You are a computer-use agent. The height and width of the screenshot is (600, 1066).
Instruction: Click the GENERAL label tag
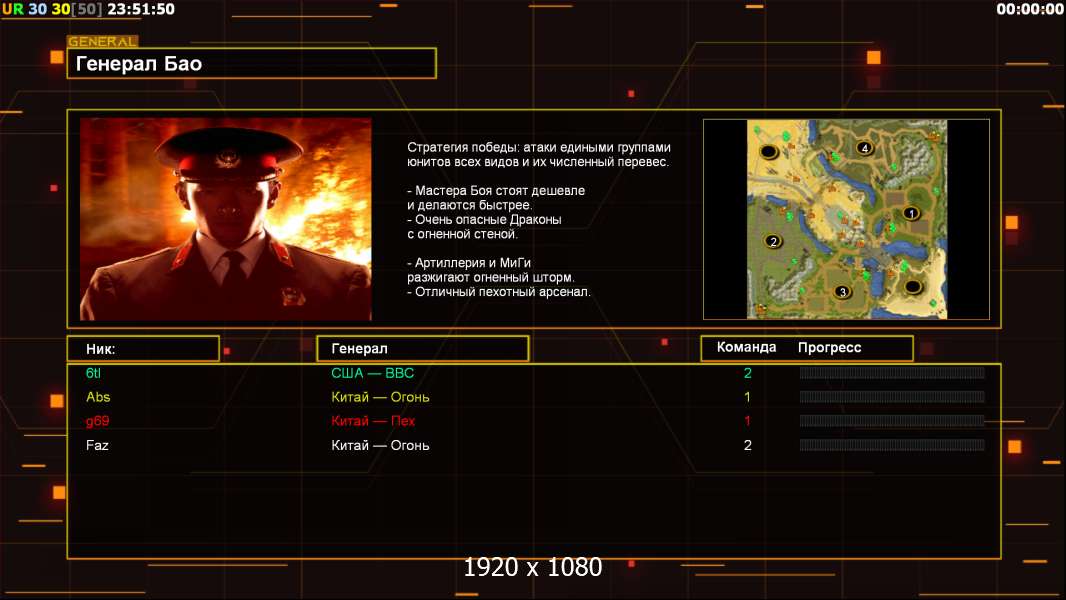pyautogui.click(x=103, y=41)
